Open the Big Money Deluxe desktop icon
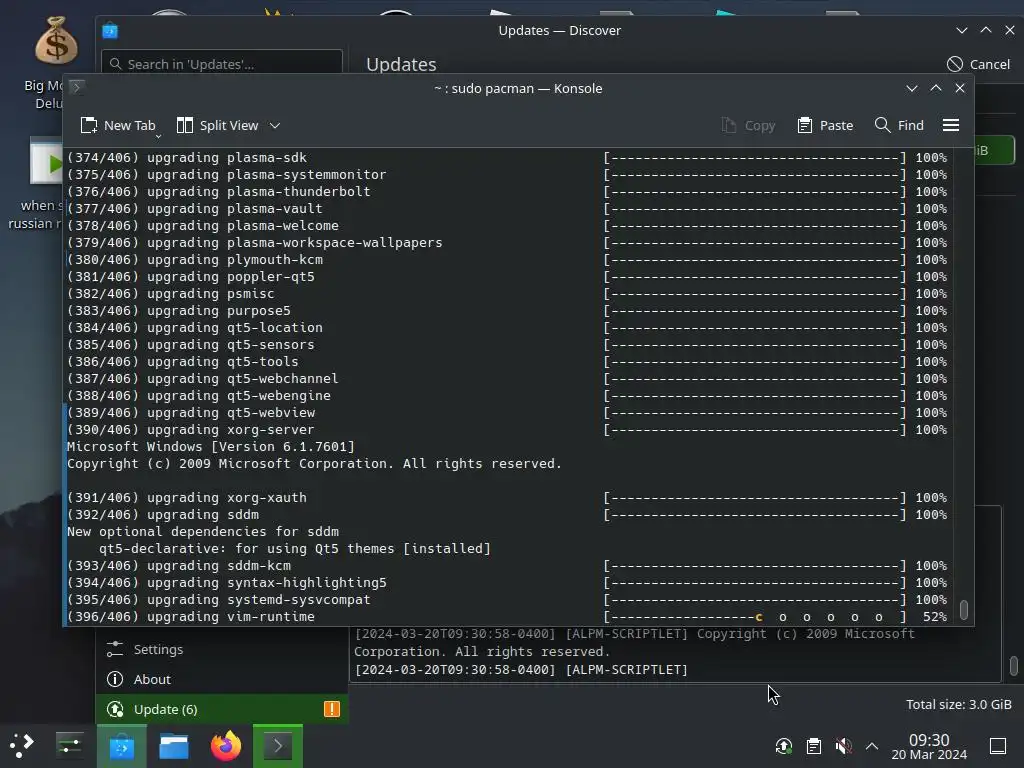1024x768 pixels. pyautogui.click(x=56, y=40)
